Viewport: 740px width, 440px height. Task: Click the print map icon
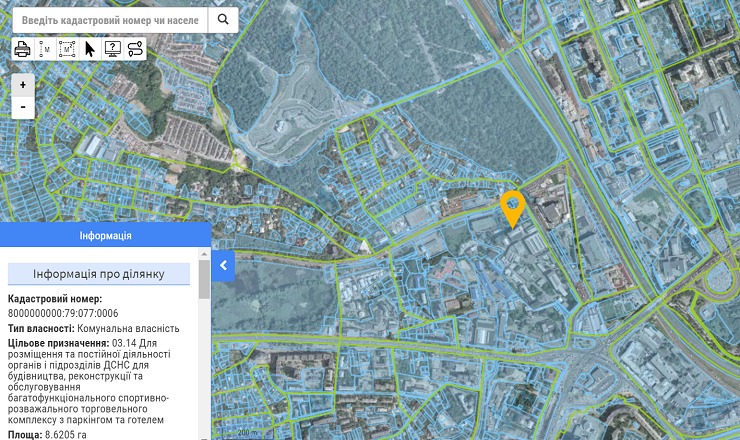click(x=22, y=48)
